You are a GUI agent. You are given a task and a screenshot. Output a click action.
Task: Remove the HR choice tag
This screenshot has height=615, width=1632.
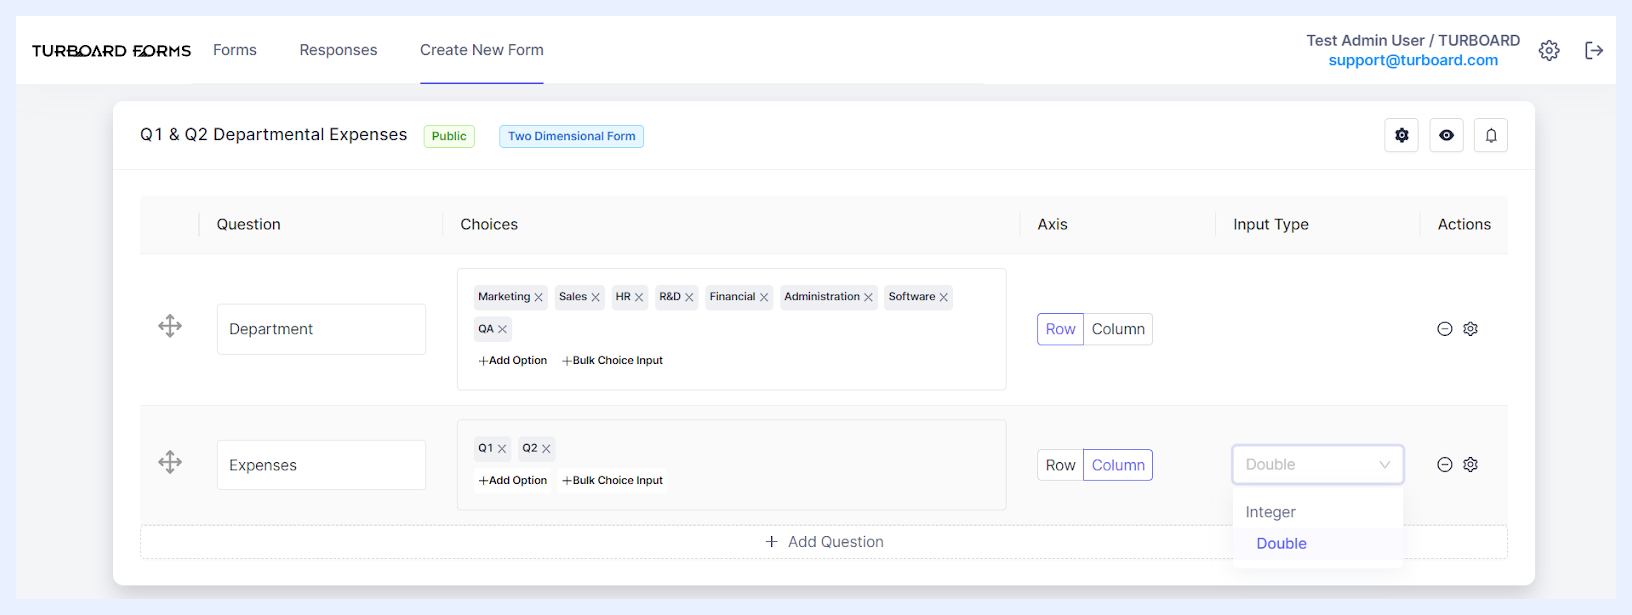tap(639, 297)
